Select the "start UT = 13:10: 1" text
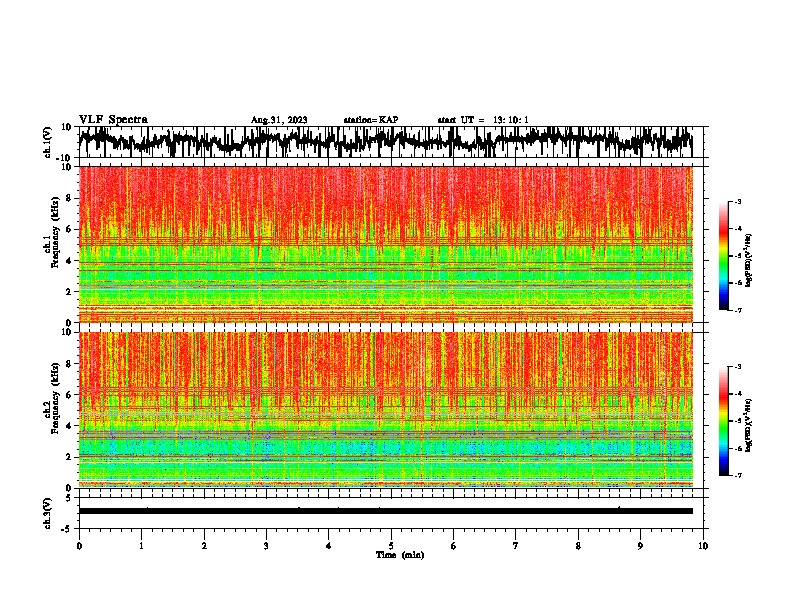Image resolution: width=792 pixels, height=612 pixels. point(483,120)
